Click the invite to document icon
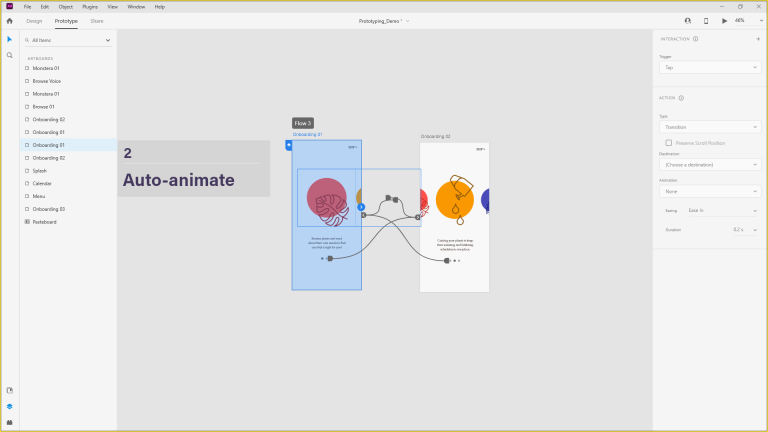Viewport: 768px width, 432px height. [687, 20]
